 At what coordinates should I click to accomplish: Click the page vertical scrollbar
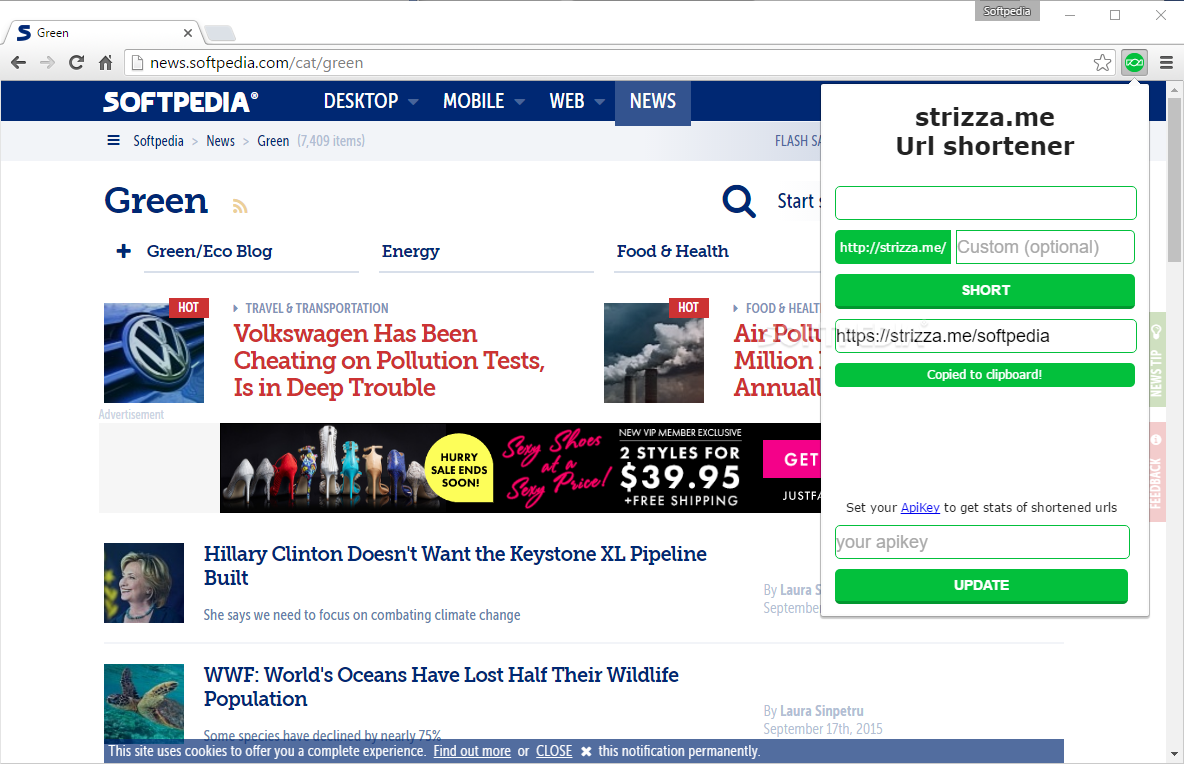1173,180
